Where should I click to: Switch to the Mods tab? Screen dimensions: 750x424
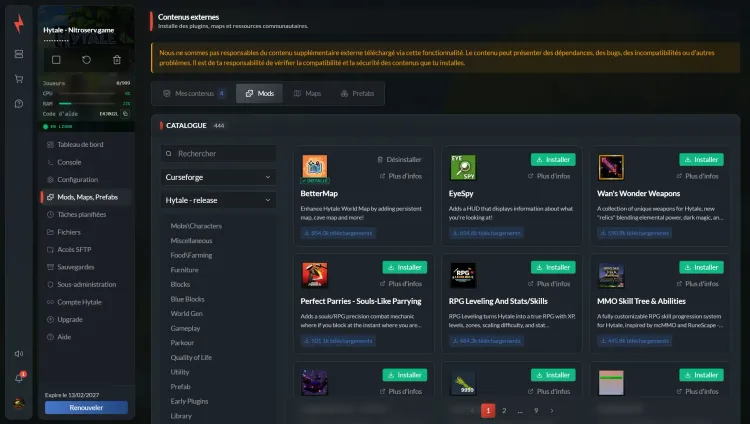259,93
